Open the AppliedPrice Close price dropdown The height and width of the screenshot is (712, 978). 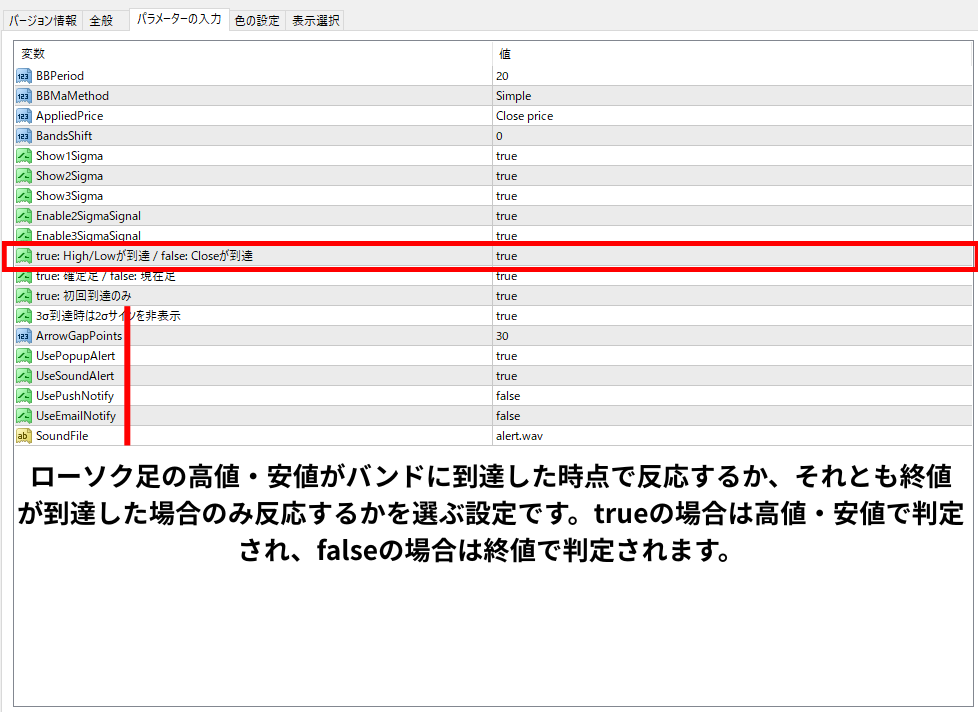pos(524,116)
